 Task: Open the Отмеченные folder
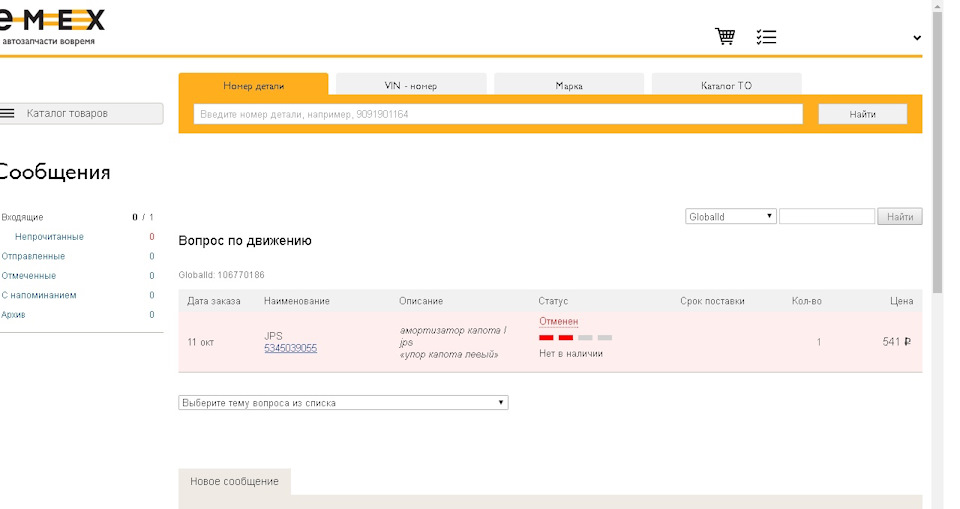click(29, 276)
